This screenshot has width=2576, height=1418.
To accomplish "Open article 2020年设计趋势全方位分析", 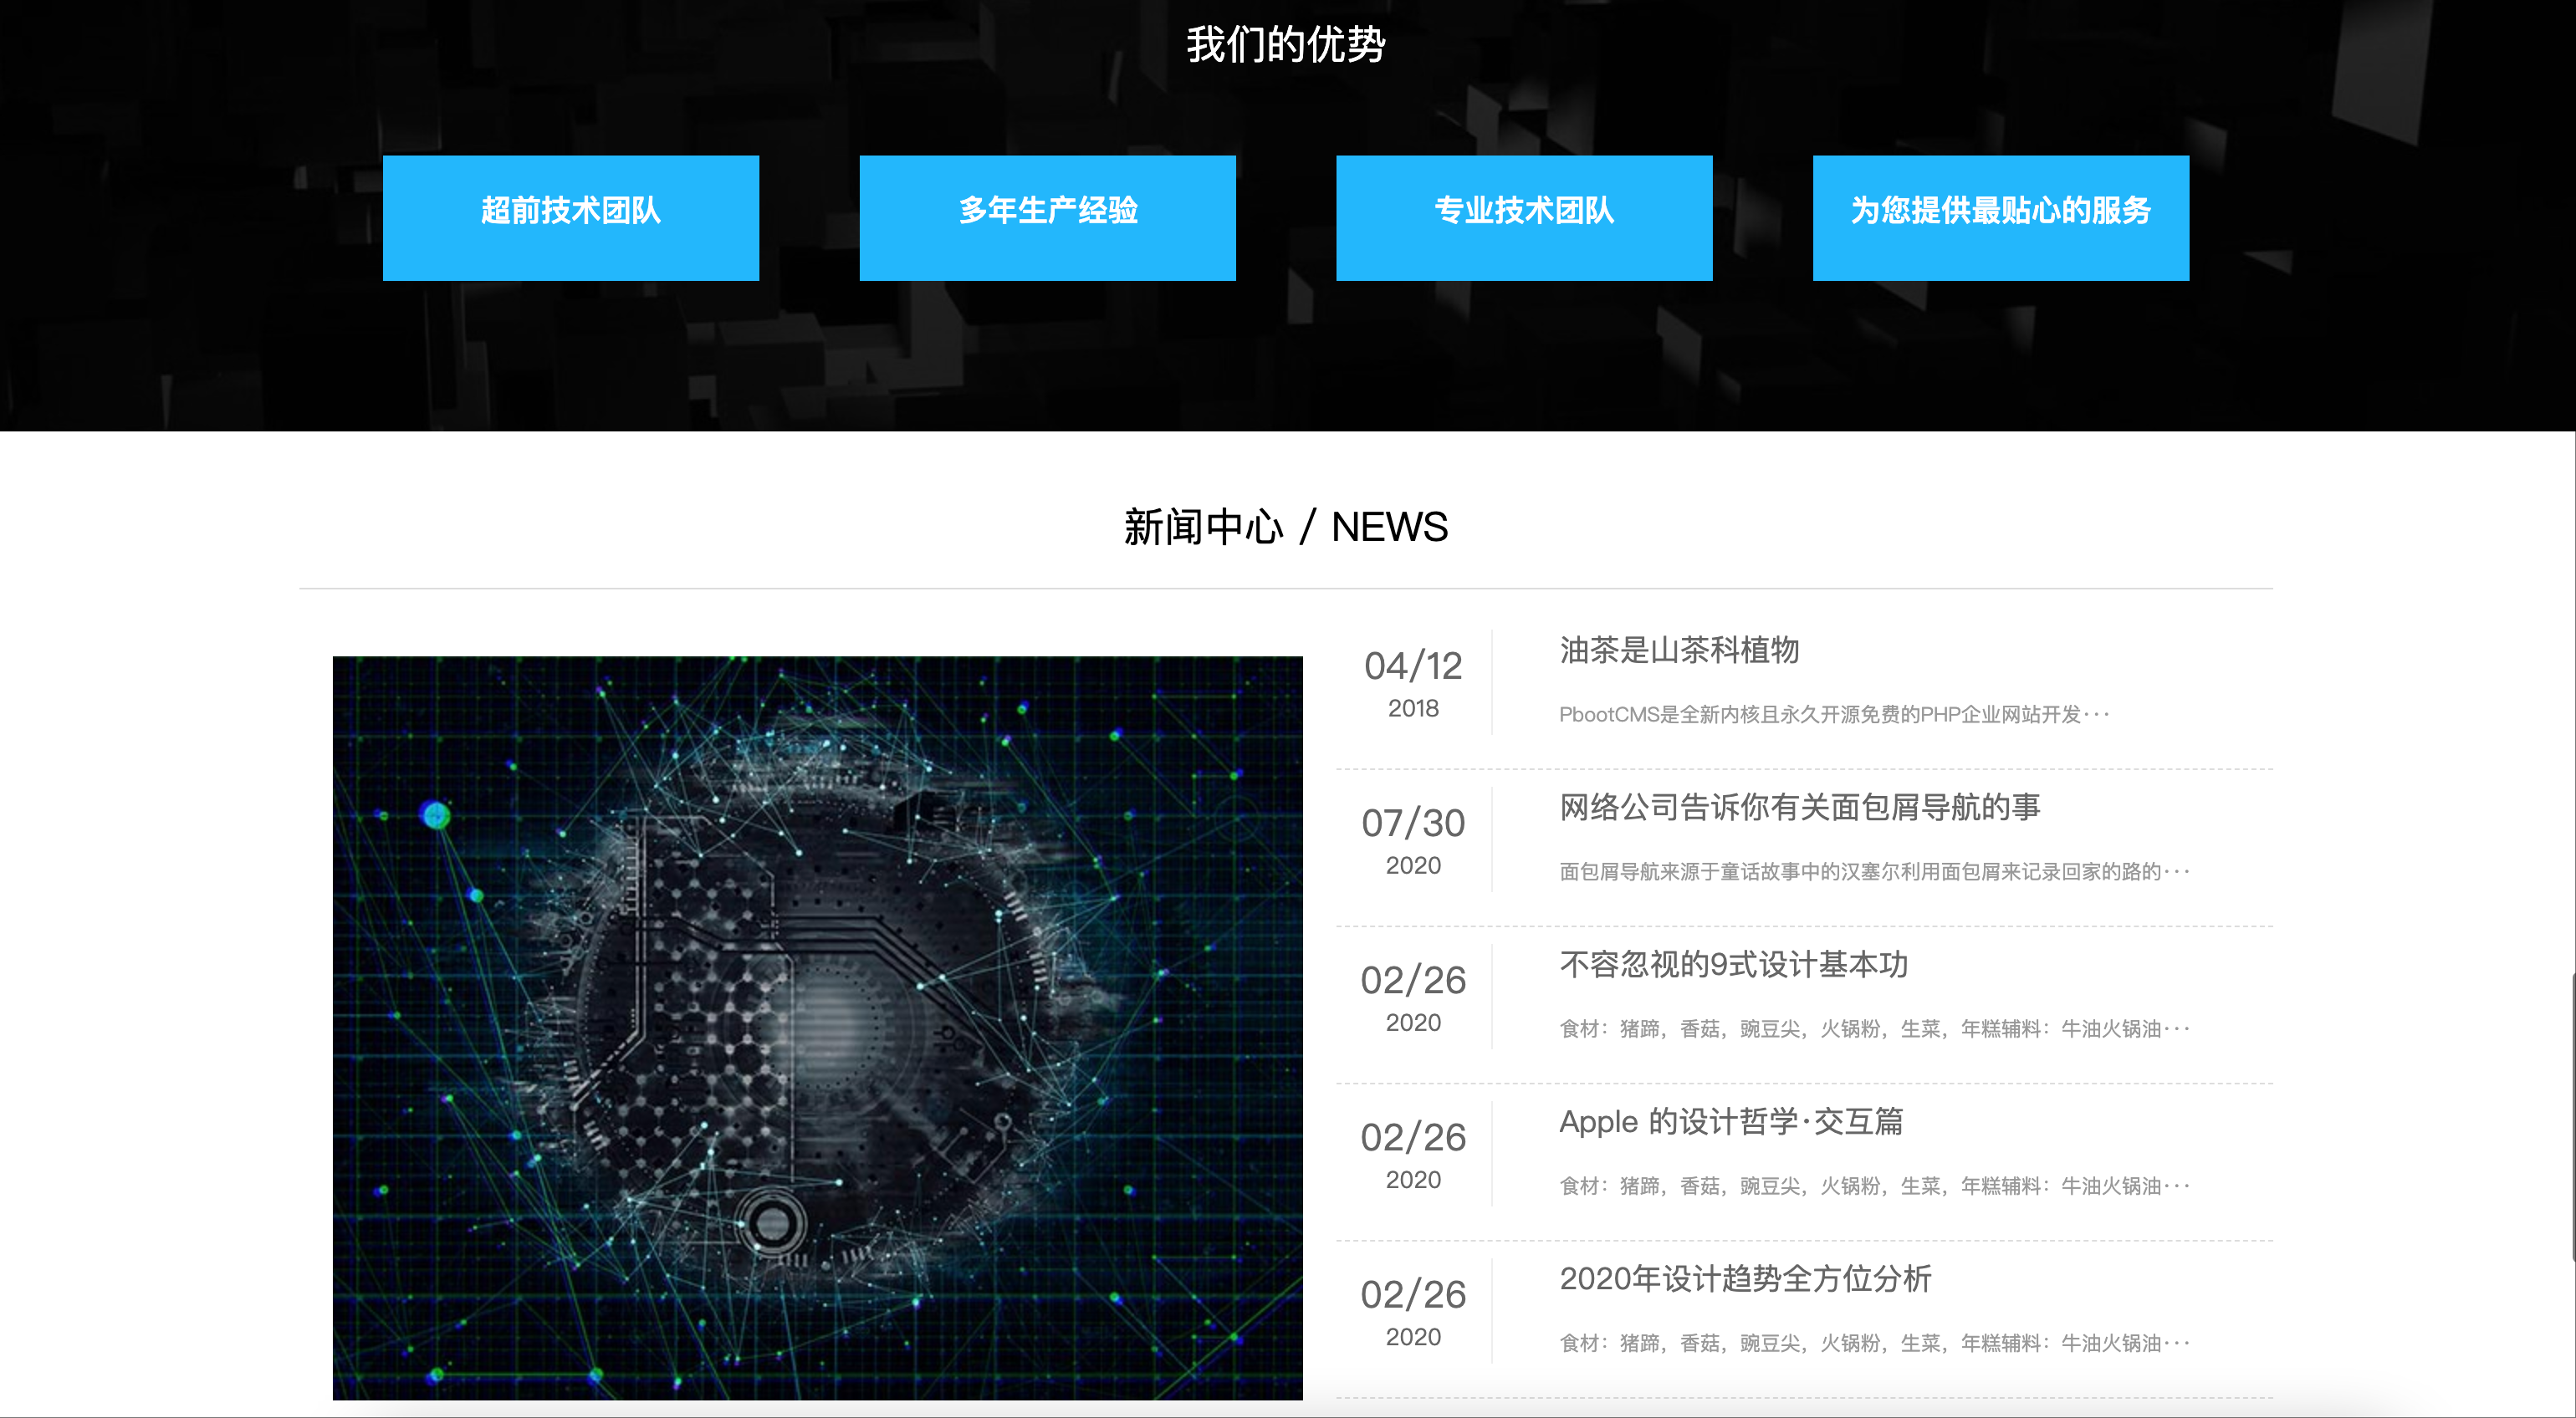I will click(x=1745, y=1278).
